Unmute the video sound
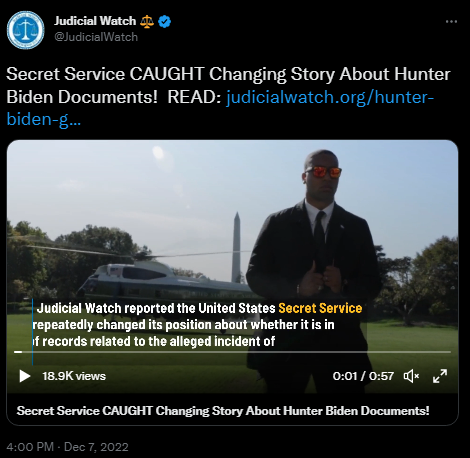Viewport: 470px width, 458px height. [411, 376]
